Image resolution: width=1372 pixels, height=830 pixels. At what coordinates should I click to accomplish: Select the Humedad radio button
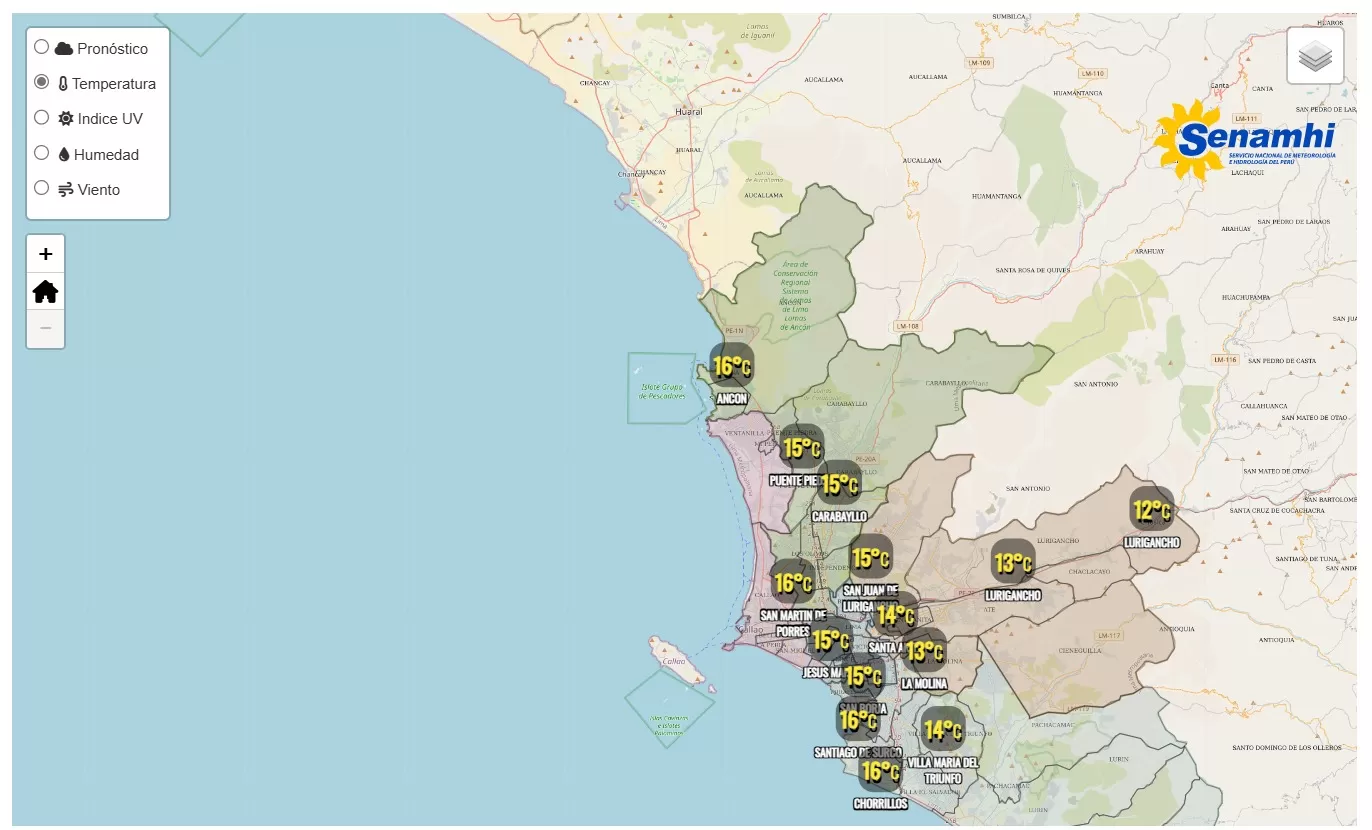tap(42, 153)
